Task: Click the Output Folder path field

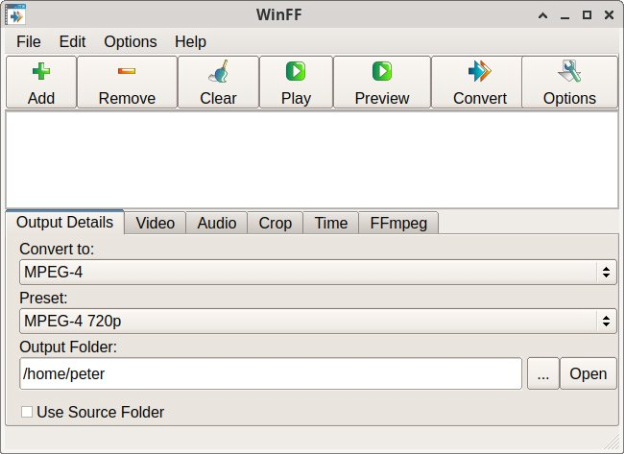Action: (x=270, y=374)
